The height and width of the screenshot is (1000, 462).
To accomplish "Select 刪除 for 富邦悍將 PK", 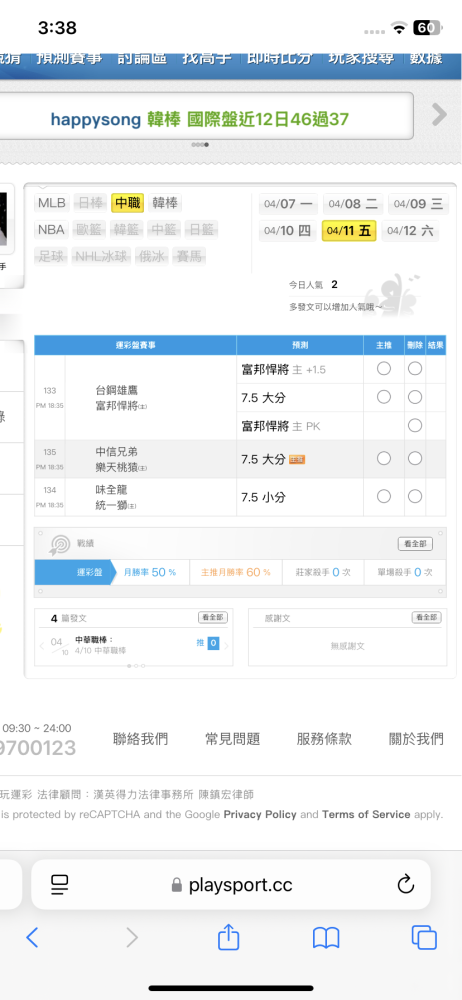I will click(415, 425).
